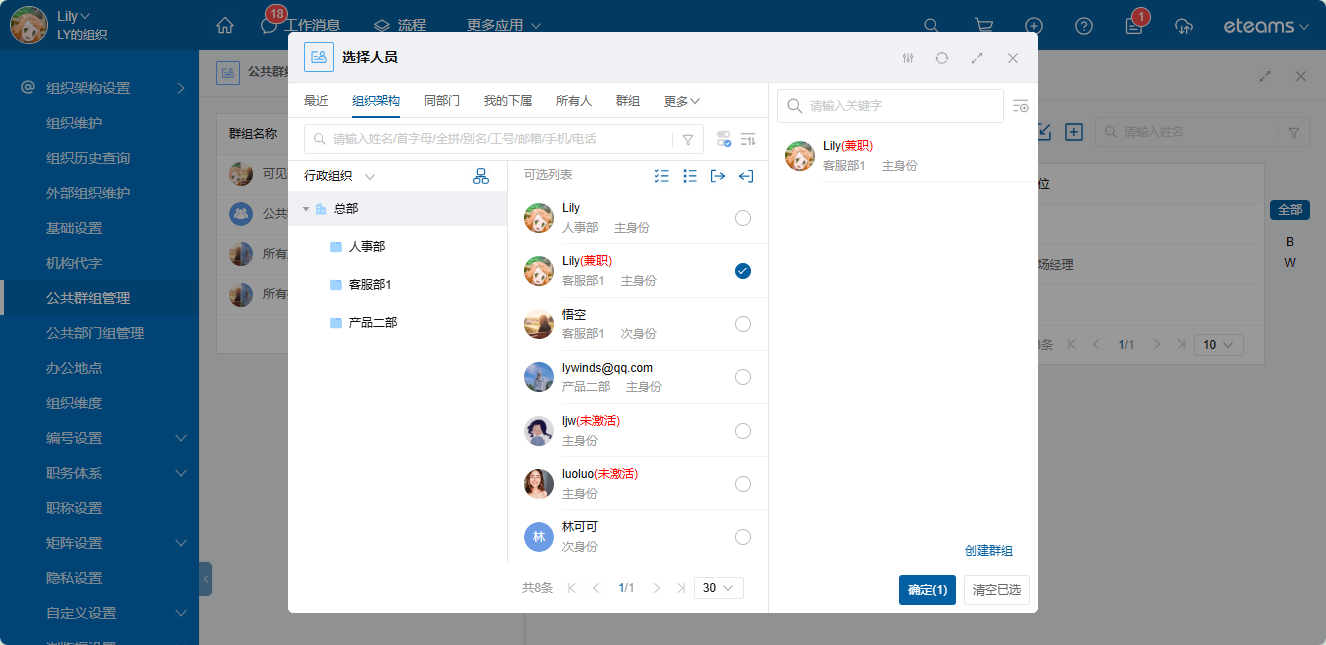Uncheck Lily(兼职) in selectable list

pyautogui.click(x=743, y=271)
